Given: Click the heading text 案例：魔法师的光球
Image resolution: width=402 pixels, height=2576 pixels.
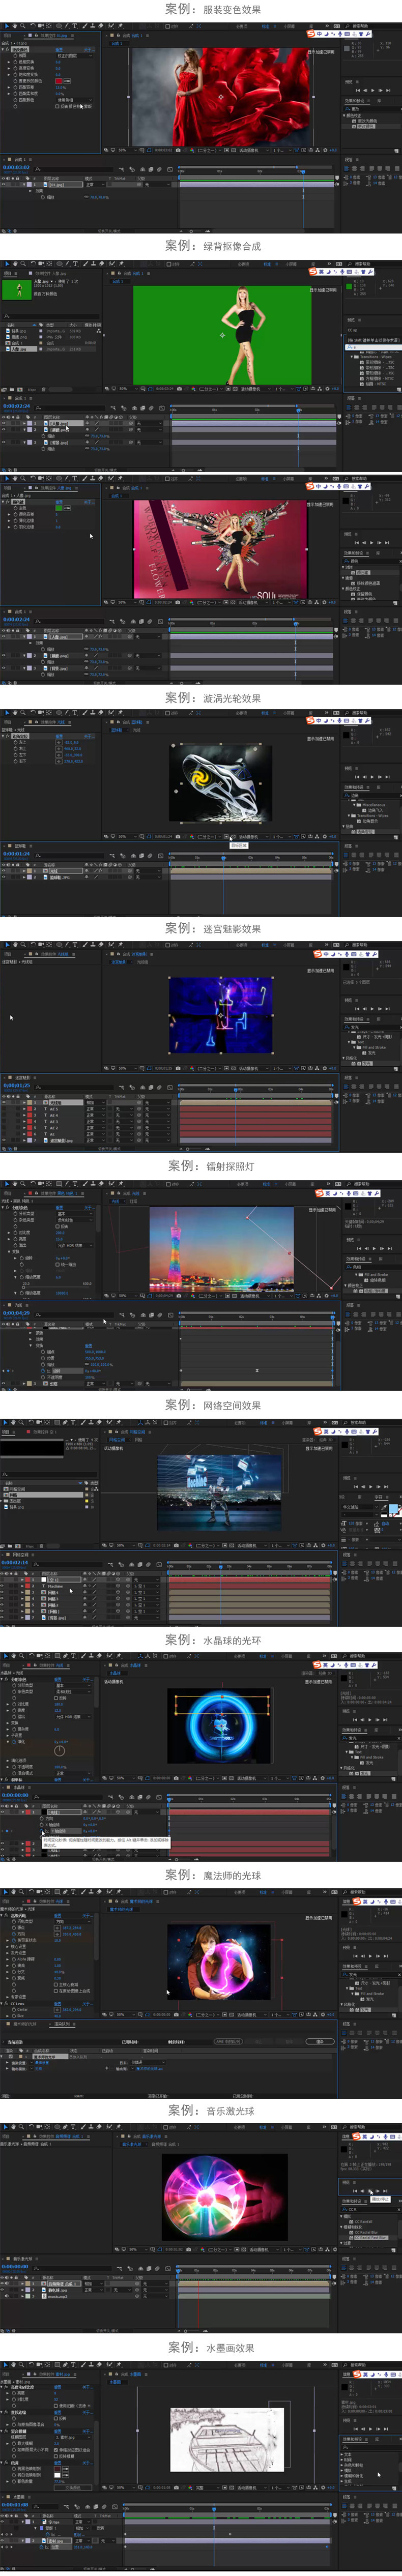Looking at the screenshot, I should click(x=213, y=1875).
